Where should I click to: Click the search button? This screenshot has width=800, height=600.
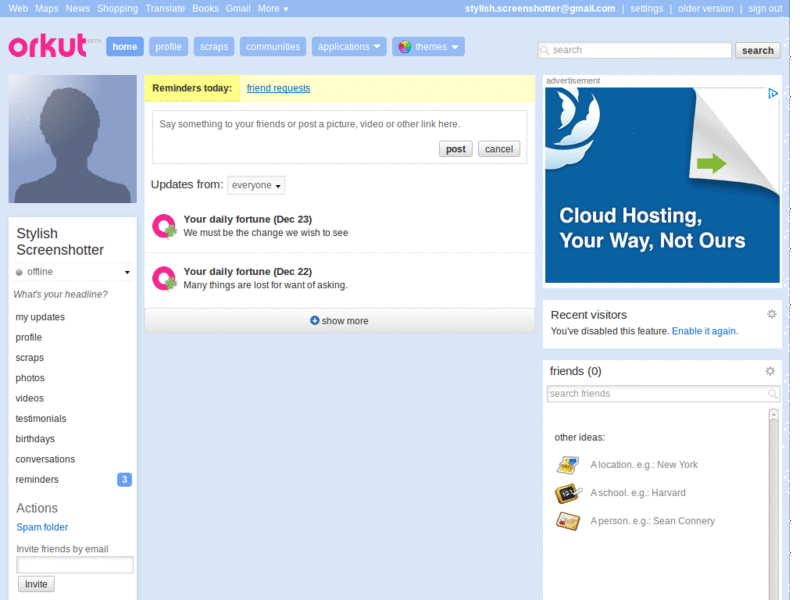coord(758,51)
